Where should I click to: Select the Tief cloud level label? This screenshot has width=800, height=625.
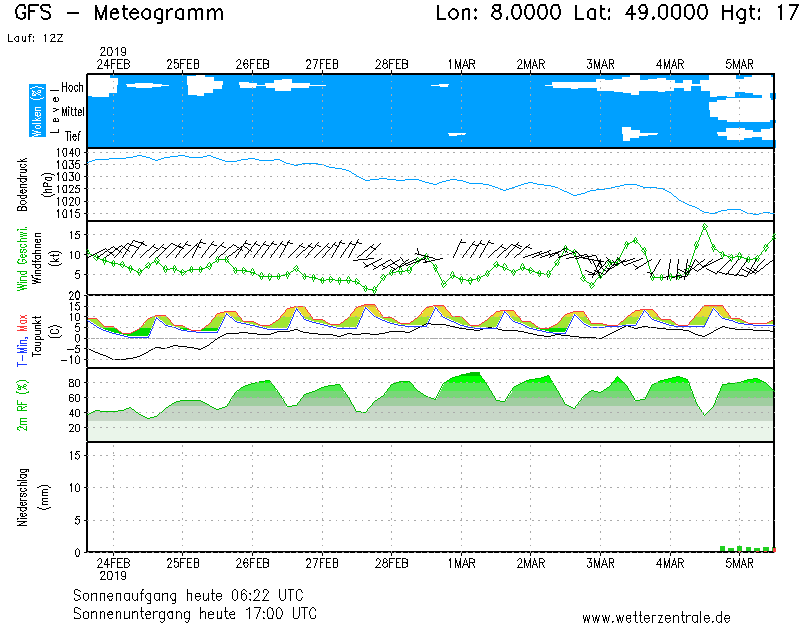click(74, 135)
